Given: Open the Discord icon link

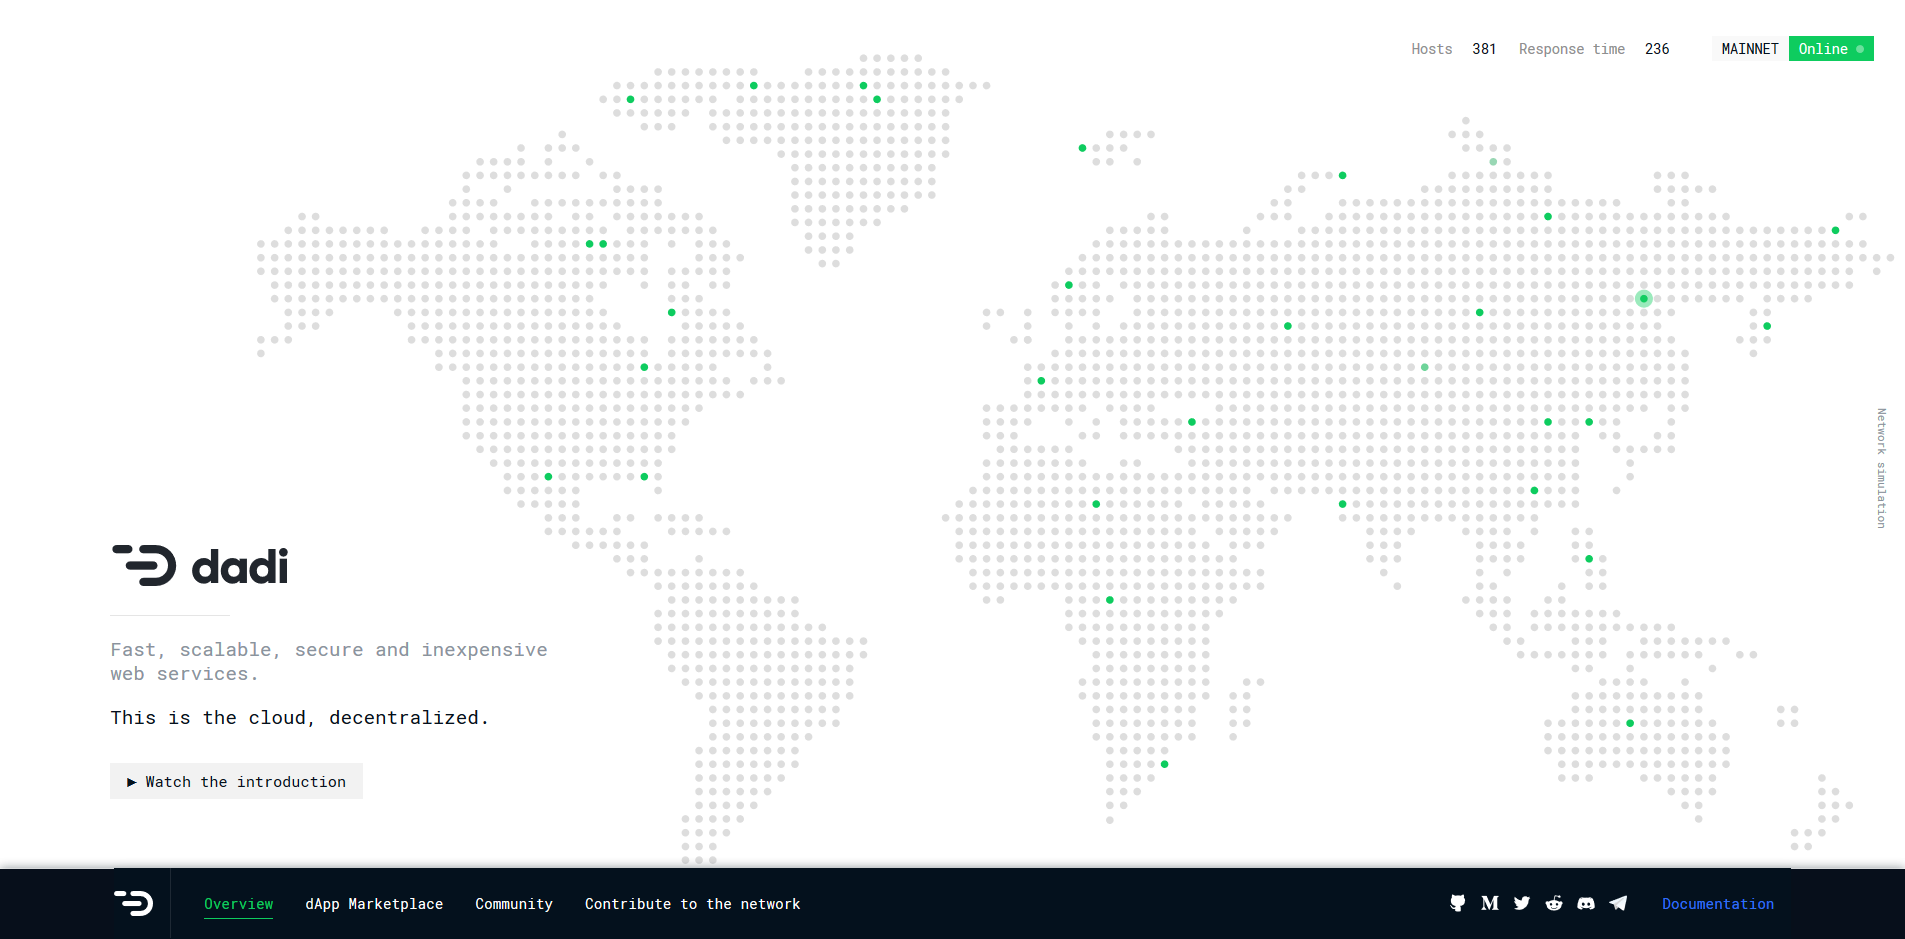Looking at the screenshot, I should point(1586,903).
